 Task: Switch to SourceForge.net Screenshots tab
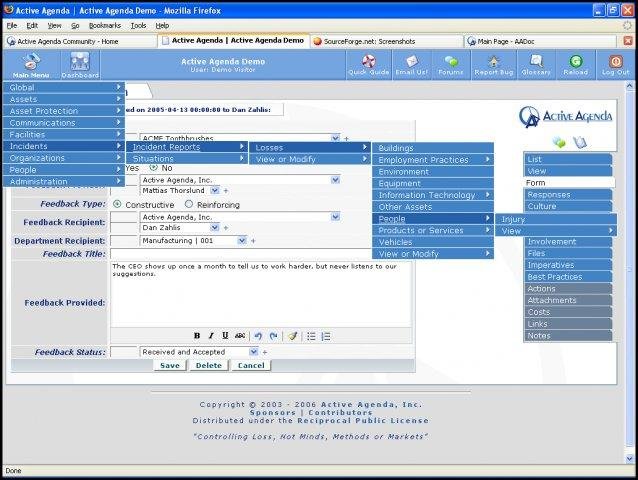[387, 41]
